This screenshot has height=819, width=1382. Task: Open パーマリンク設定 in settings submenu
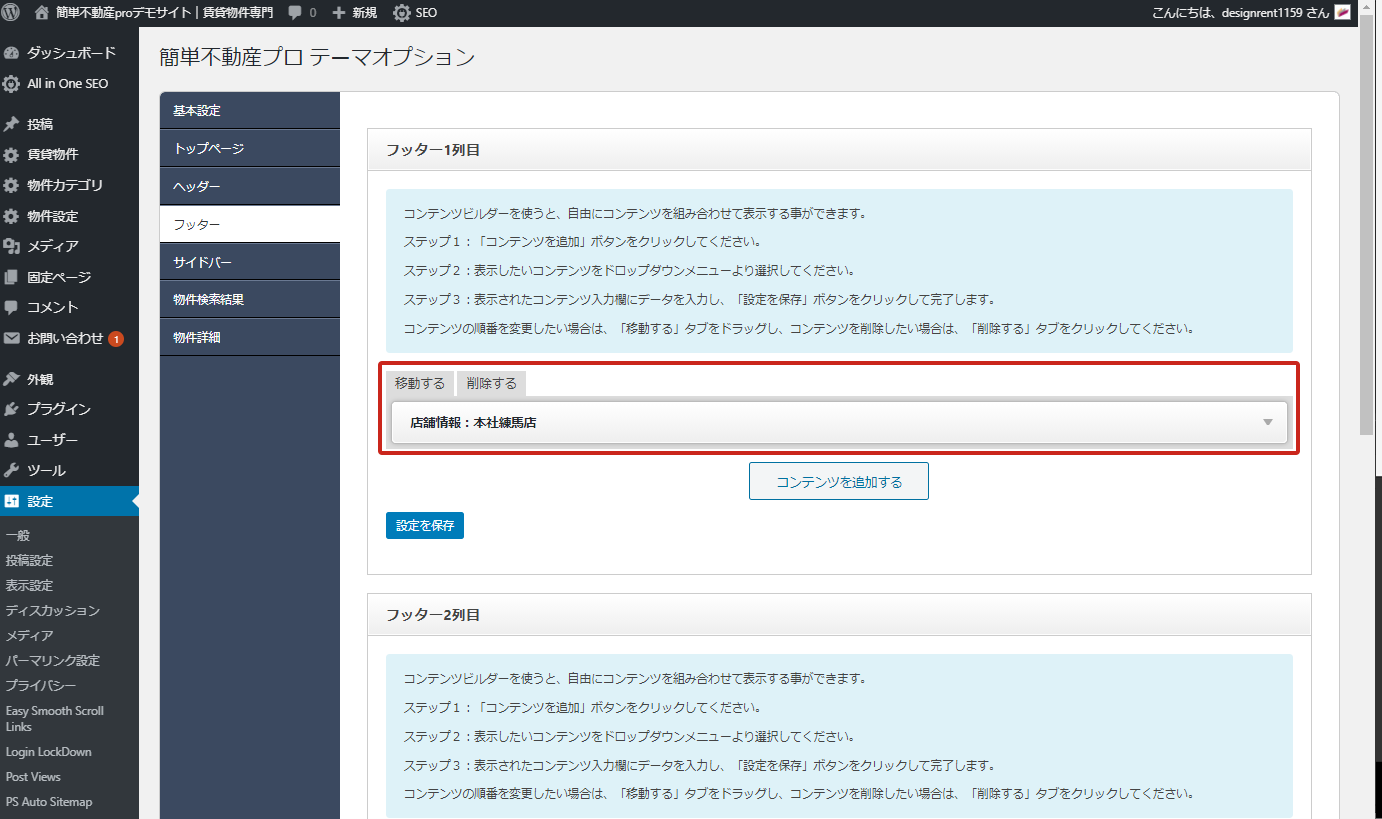coord(52,660)
